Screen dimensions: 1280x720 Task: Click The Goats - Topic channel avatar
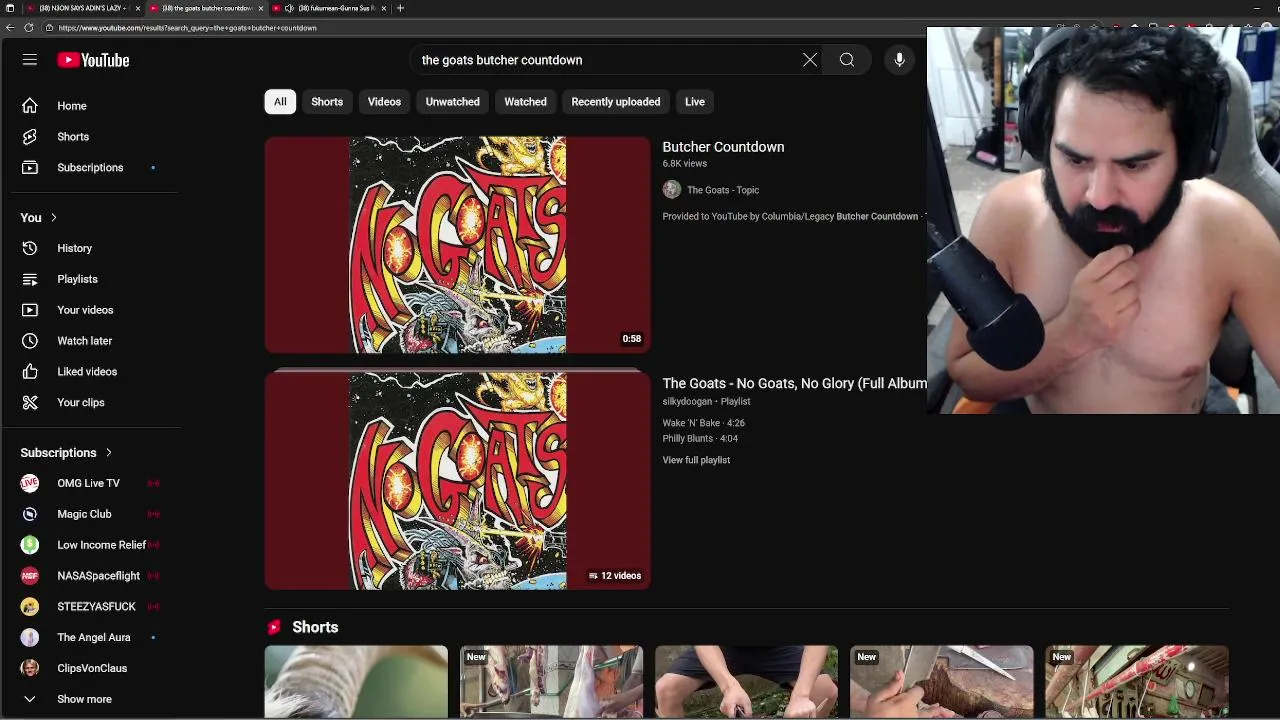tap(672, 190)
